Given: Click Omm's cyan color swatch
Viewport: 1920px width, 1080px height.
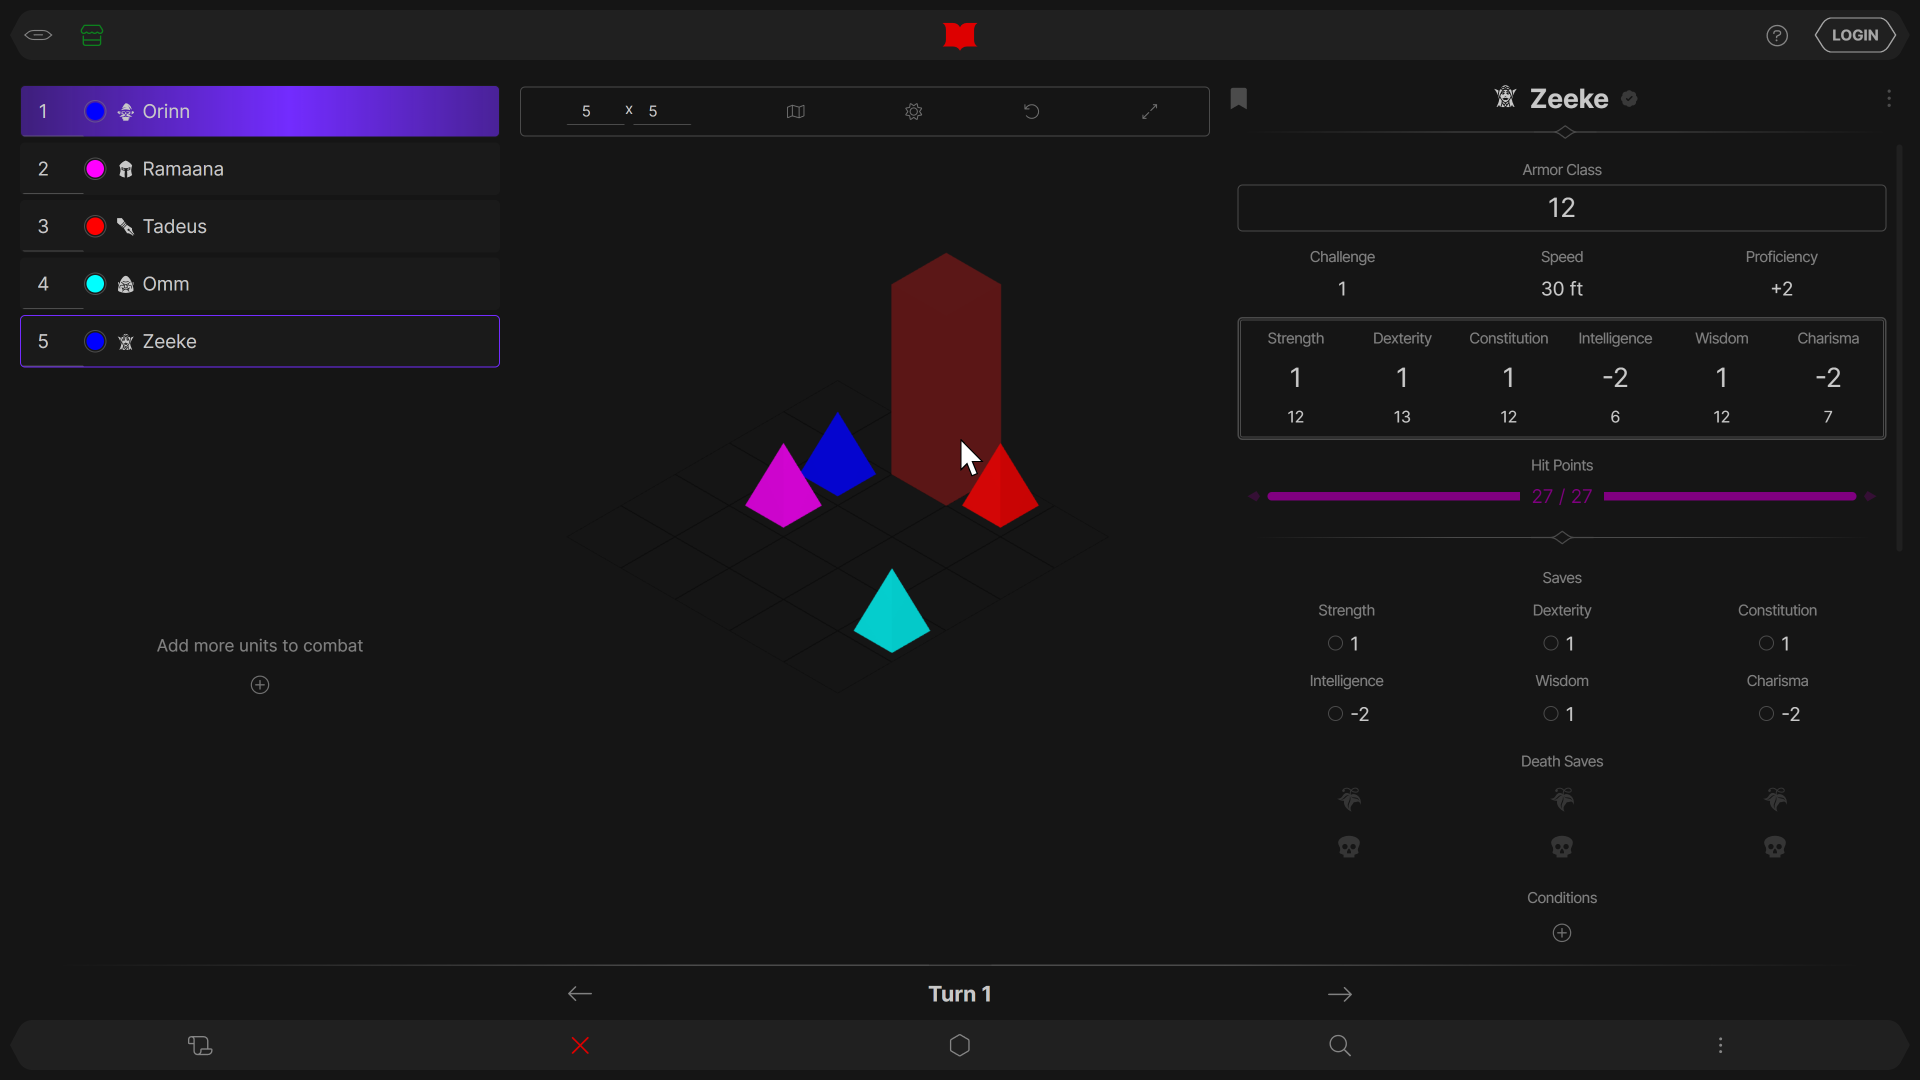Looking at the screenshot, I should click(95, 284).
